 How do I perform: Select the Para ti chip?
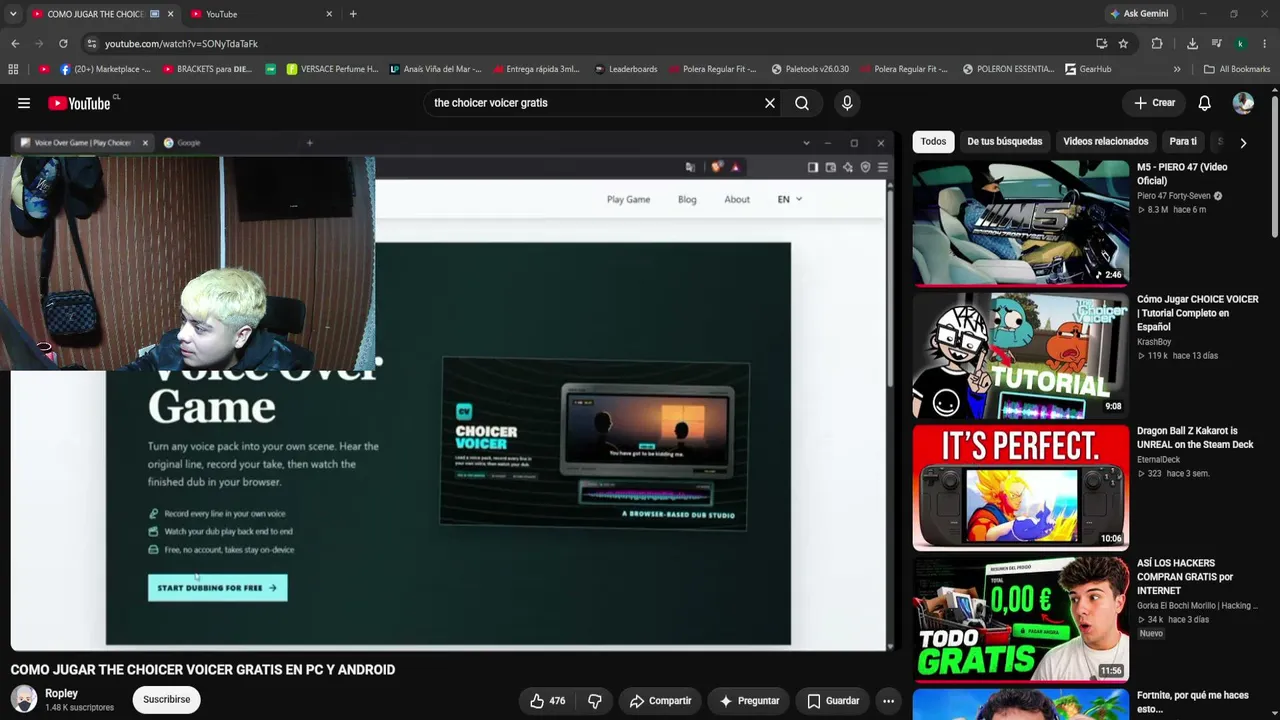pos(1183,142)
